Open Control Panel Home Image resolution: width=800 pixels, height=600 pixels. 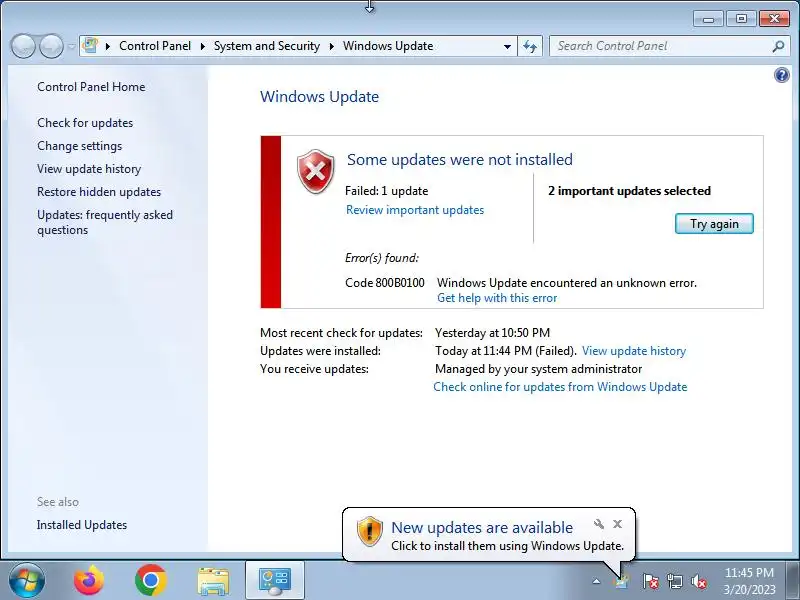pyautogui.click(x=91, y=87)
